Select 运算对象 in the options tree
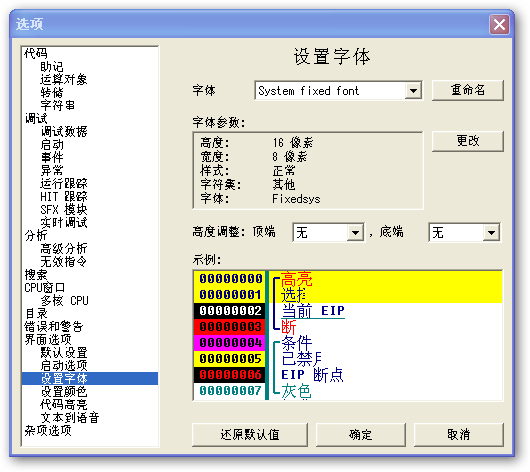Screen dimensions: 530x472 (64, 79)
